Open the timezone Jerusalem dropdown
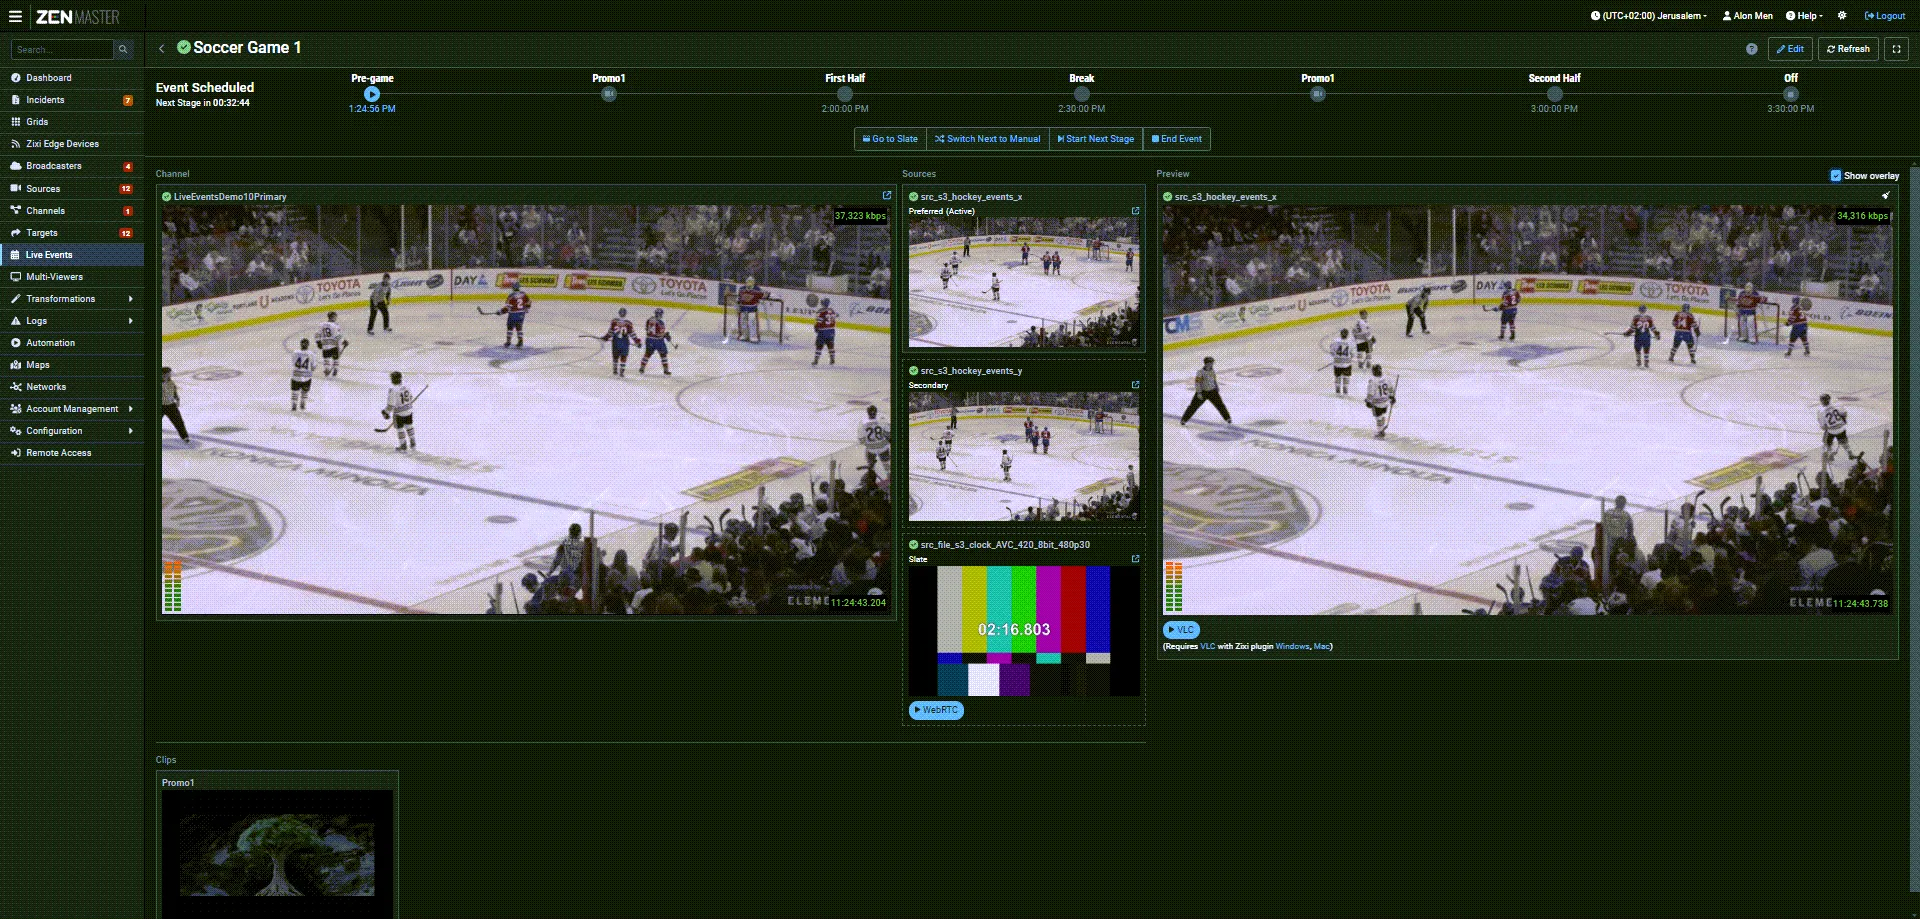Screen dimensions: 1920x919 (1649, 16)
